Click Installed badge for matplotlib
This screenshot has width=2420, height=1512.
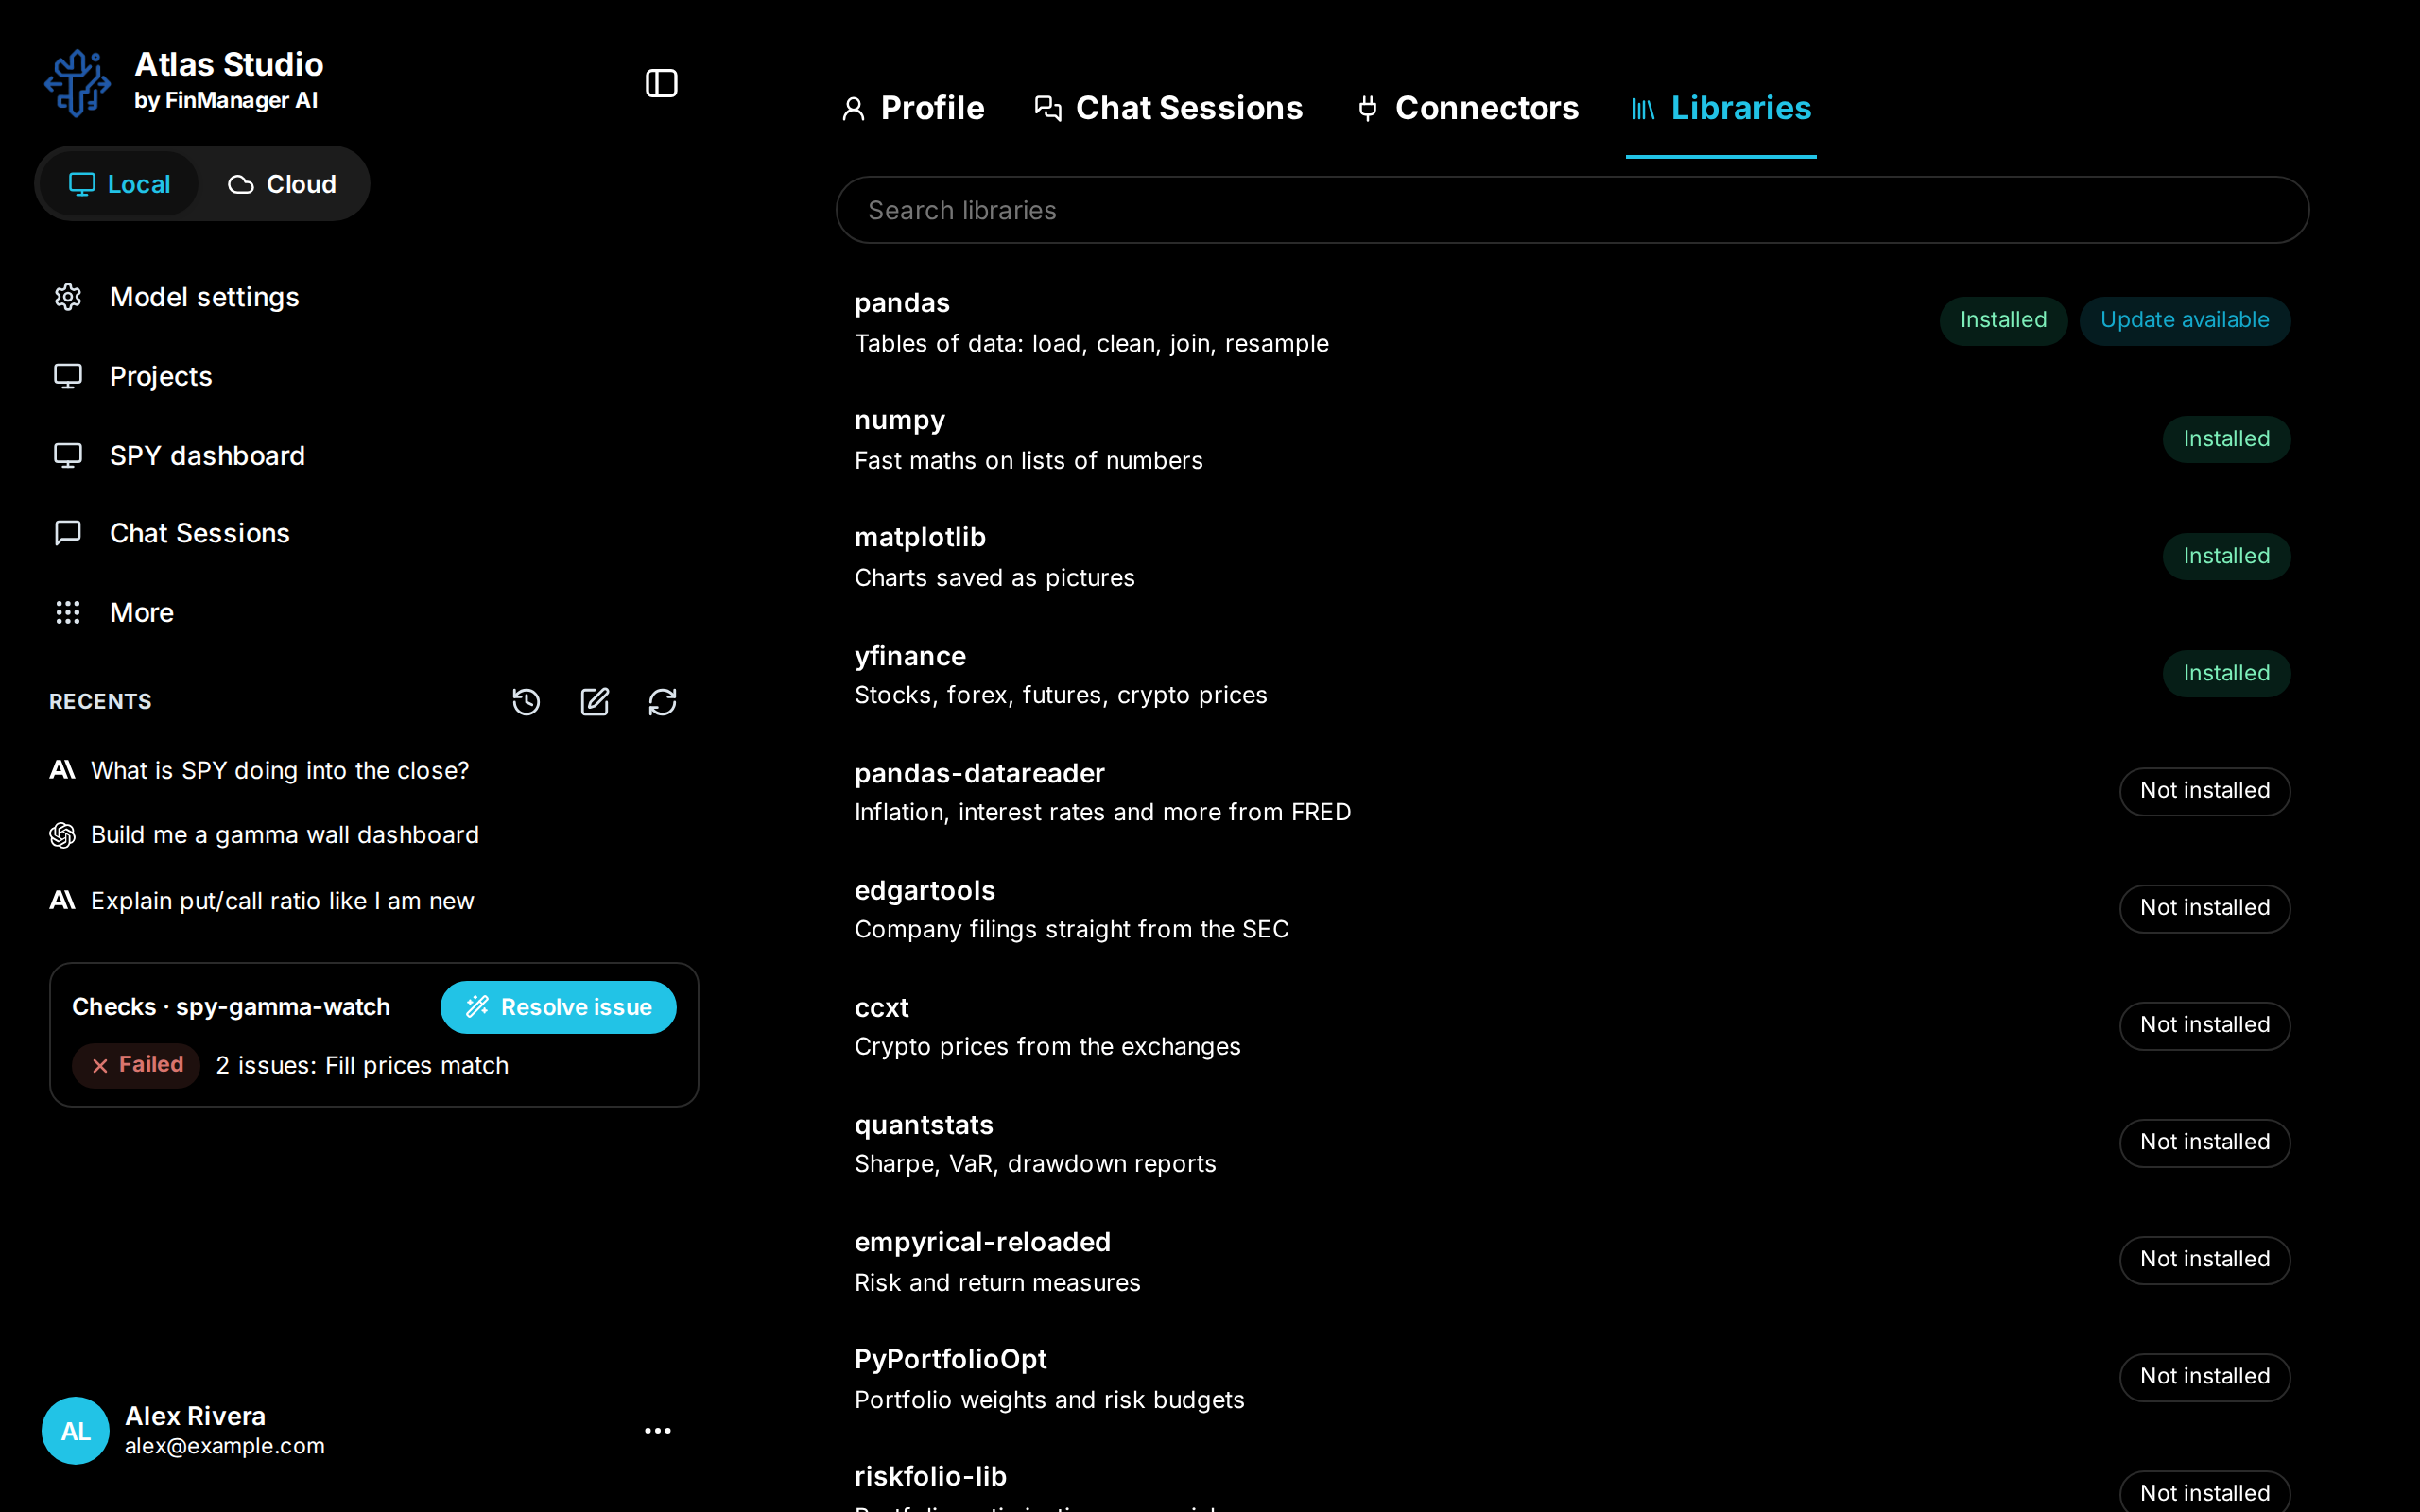tap(2226, 556)
